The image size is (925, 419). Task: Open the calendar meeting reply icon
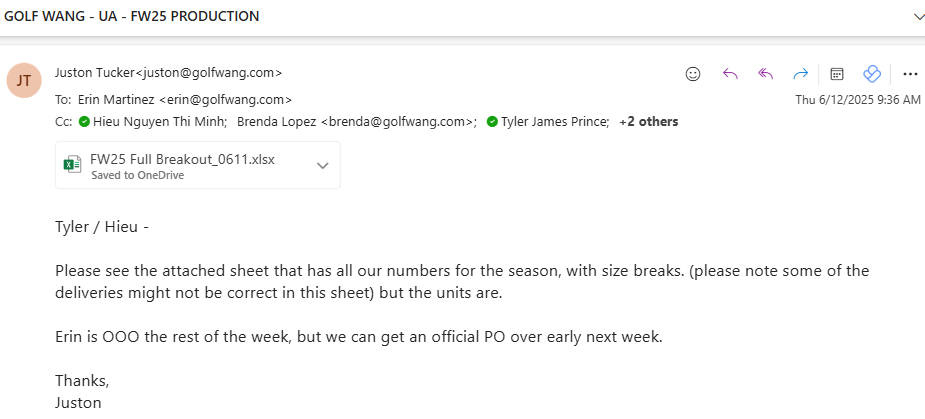point(838,73)
